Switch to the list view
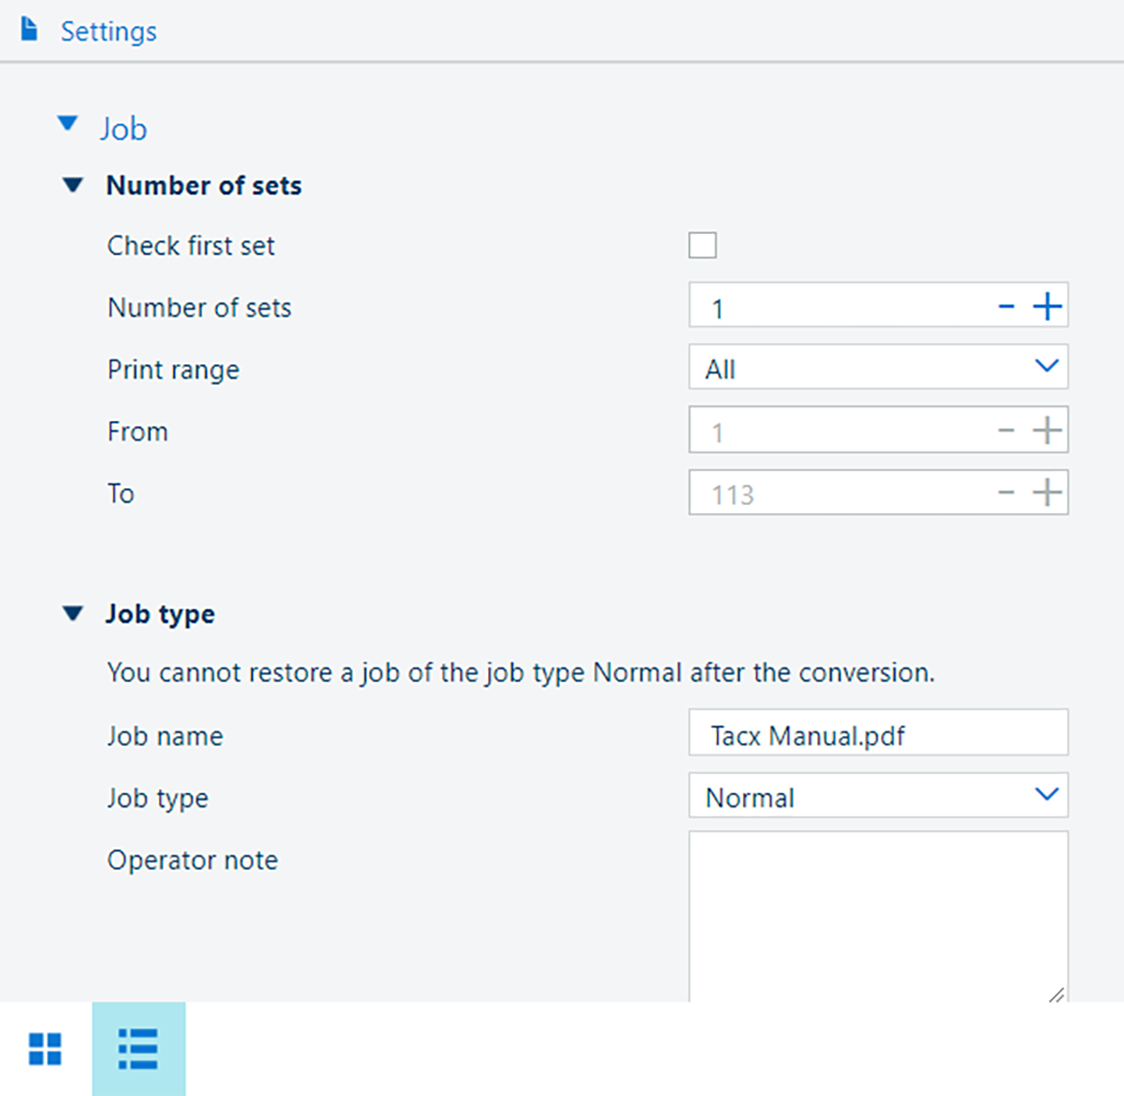This screenshot has width=1124, height=1096. coord(138,1049)
